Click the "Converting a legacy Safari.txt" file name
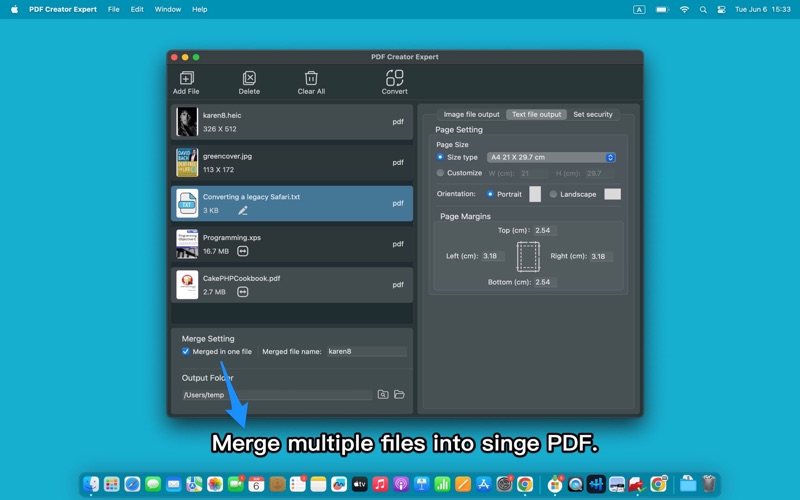Screen dimensions: 800x500 [252, 196]
